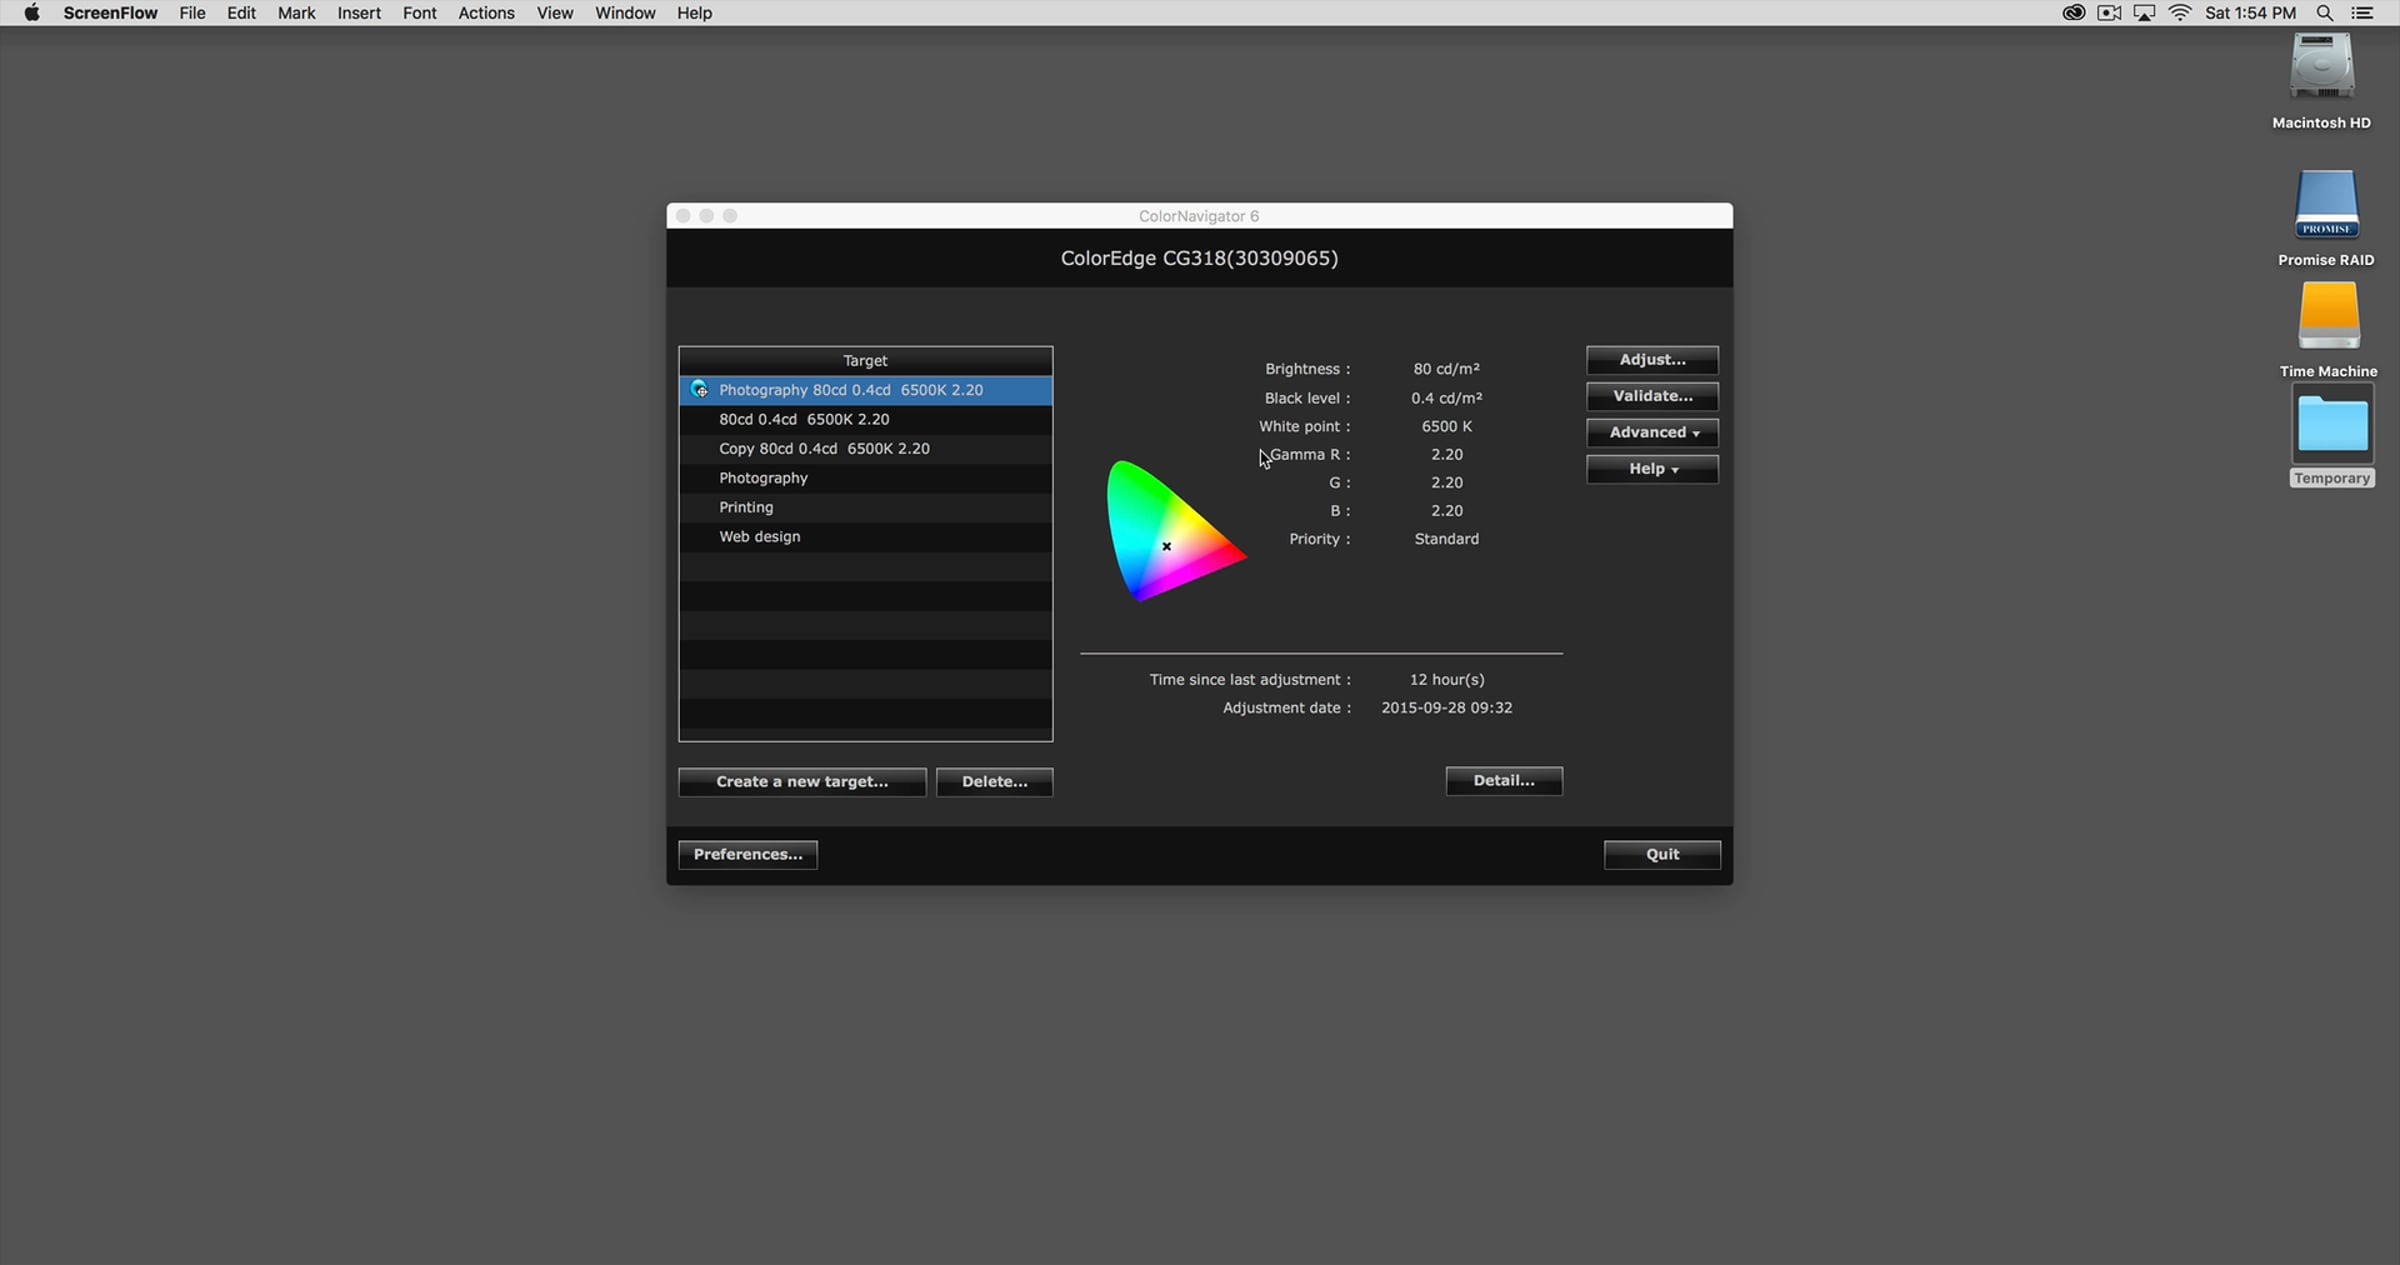Open the Advanced dropdown button
This screenshot has height=1265, width=2400.
pos(1652,433)
